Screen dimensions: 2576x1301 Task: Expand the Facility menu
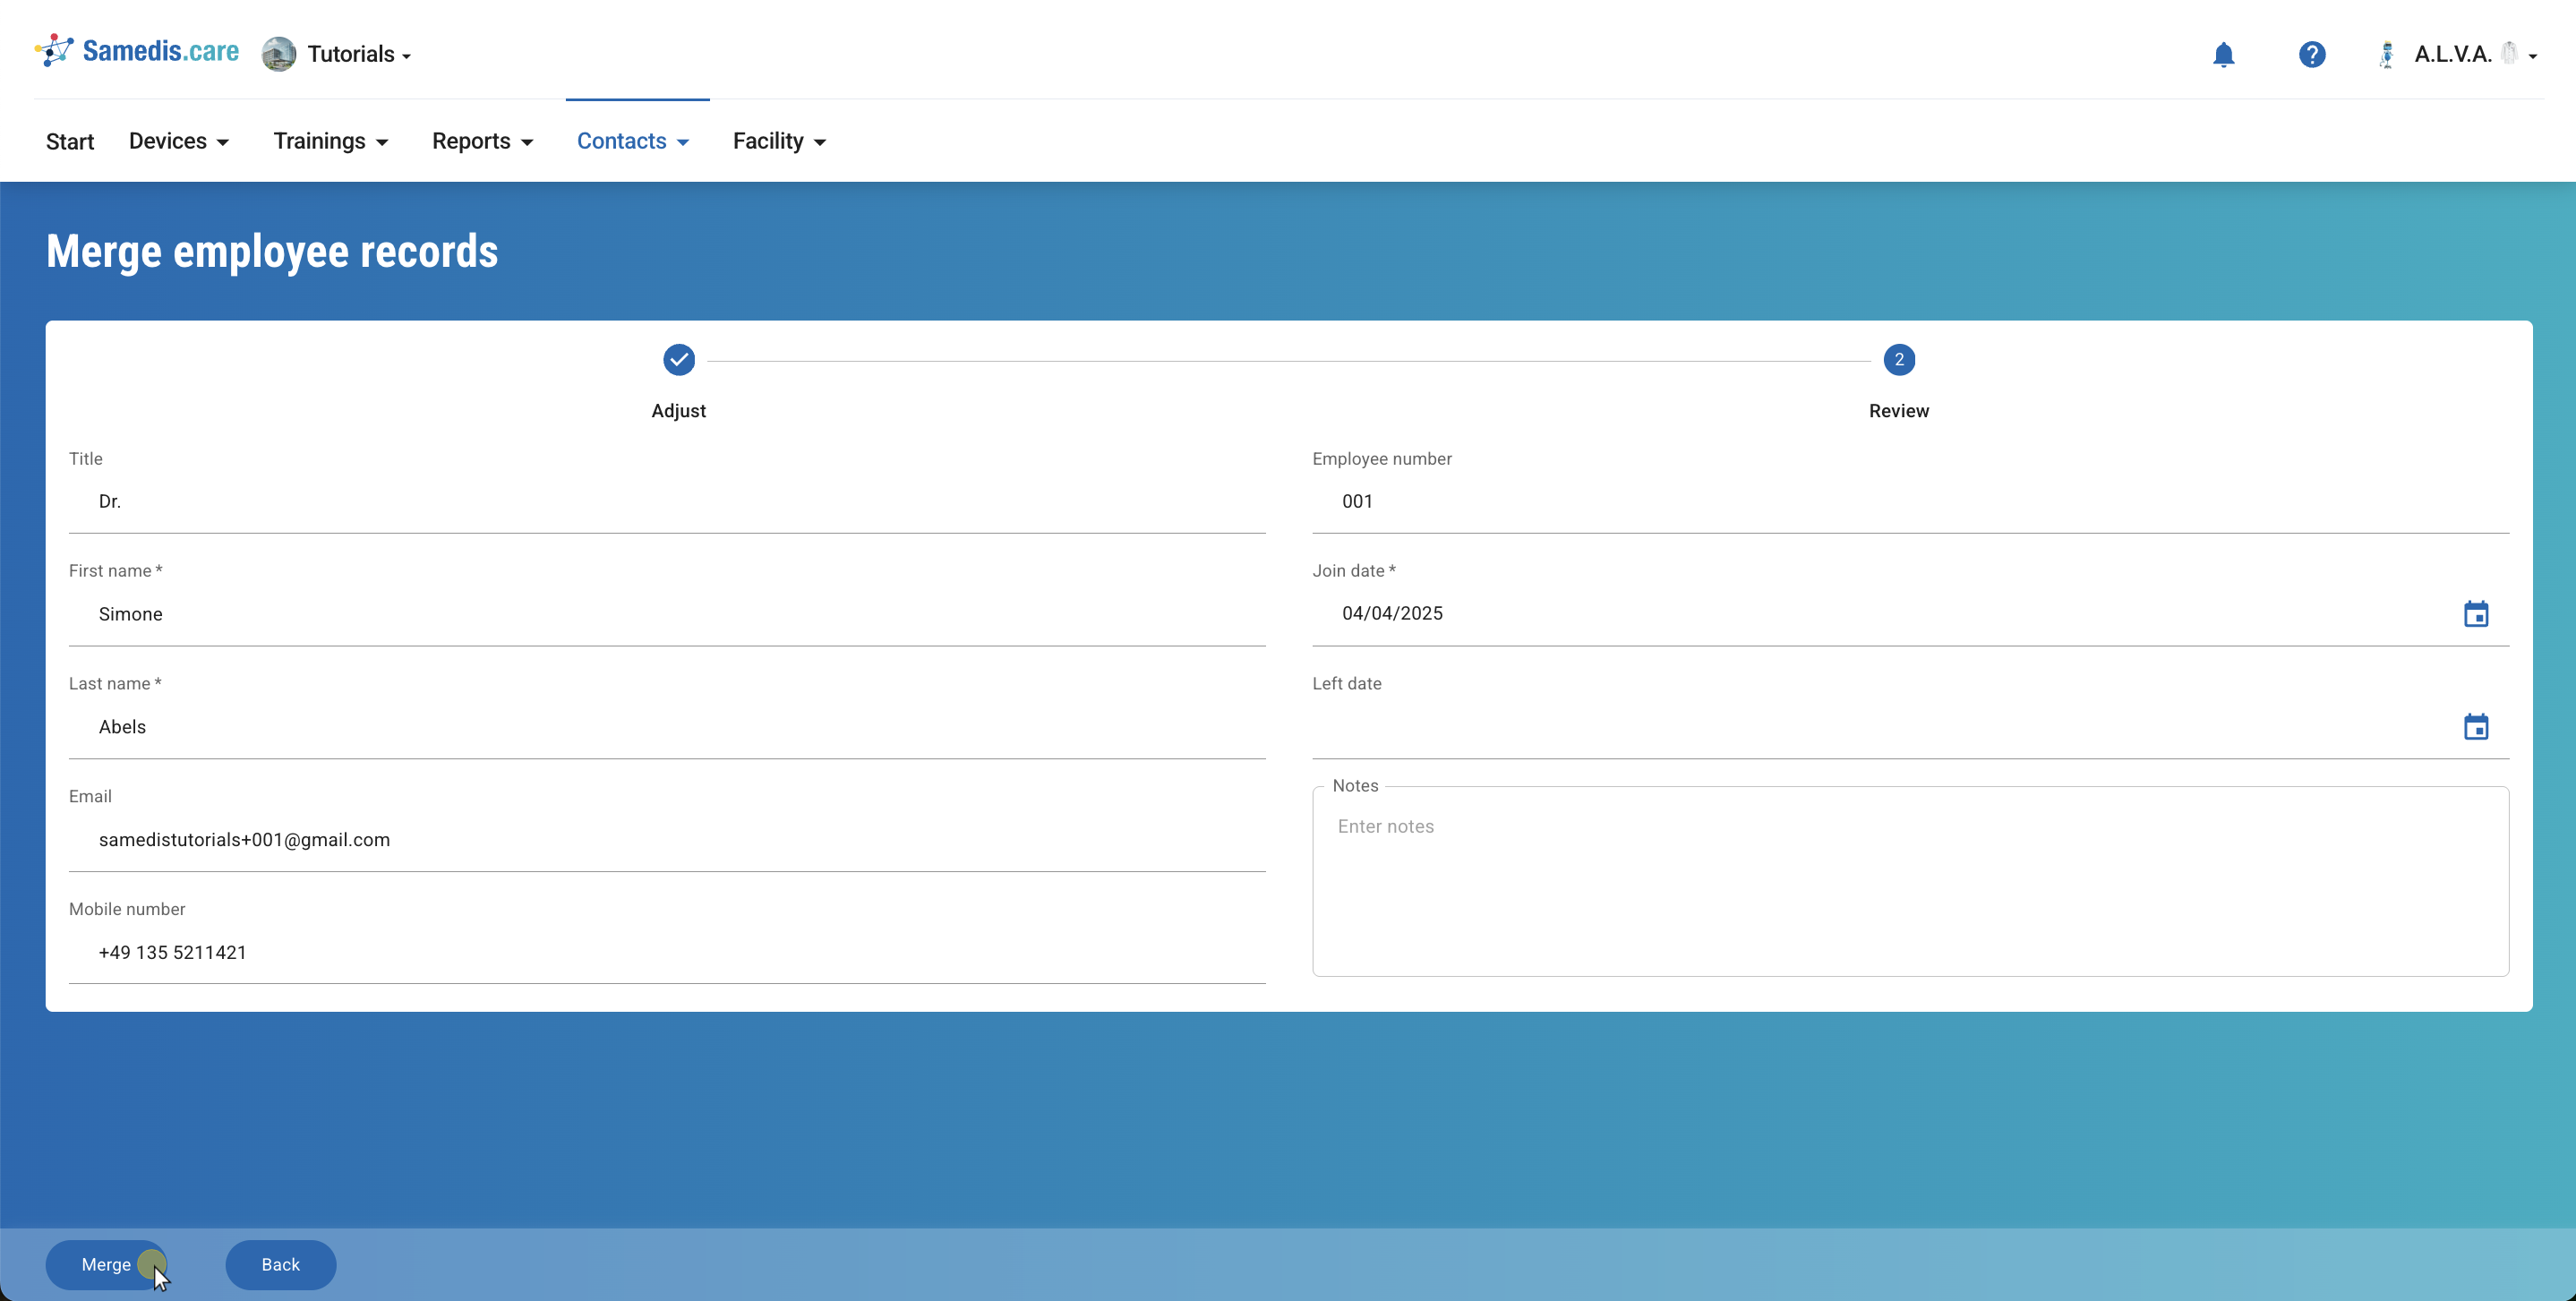coord(779,141)
